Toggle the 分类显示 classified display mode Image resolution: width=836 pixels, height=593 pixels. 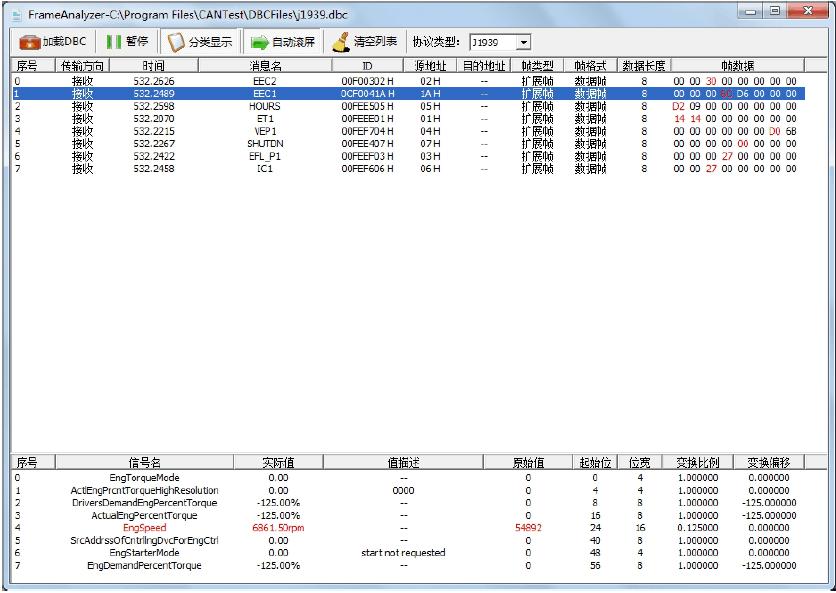[177, 43]
